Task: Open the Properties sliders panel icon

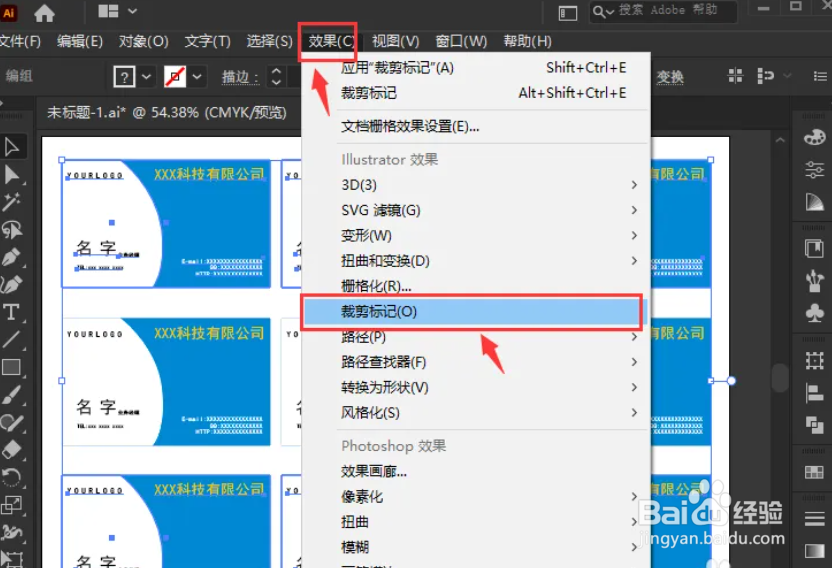Action: [x=814, y=170]
